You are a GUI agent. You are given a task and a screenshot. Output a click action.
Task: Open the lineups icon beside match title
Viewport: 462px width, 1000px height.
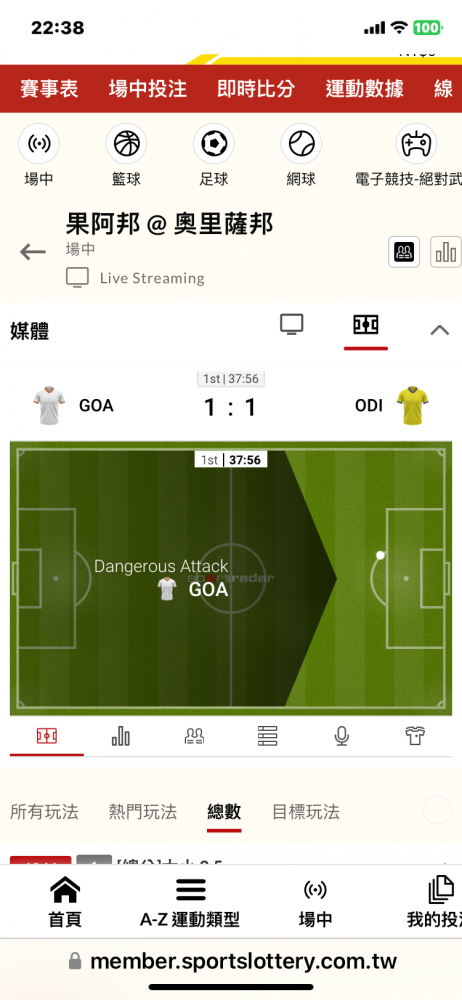[x=404, y=252]
